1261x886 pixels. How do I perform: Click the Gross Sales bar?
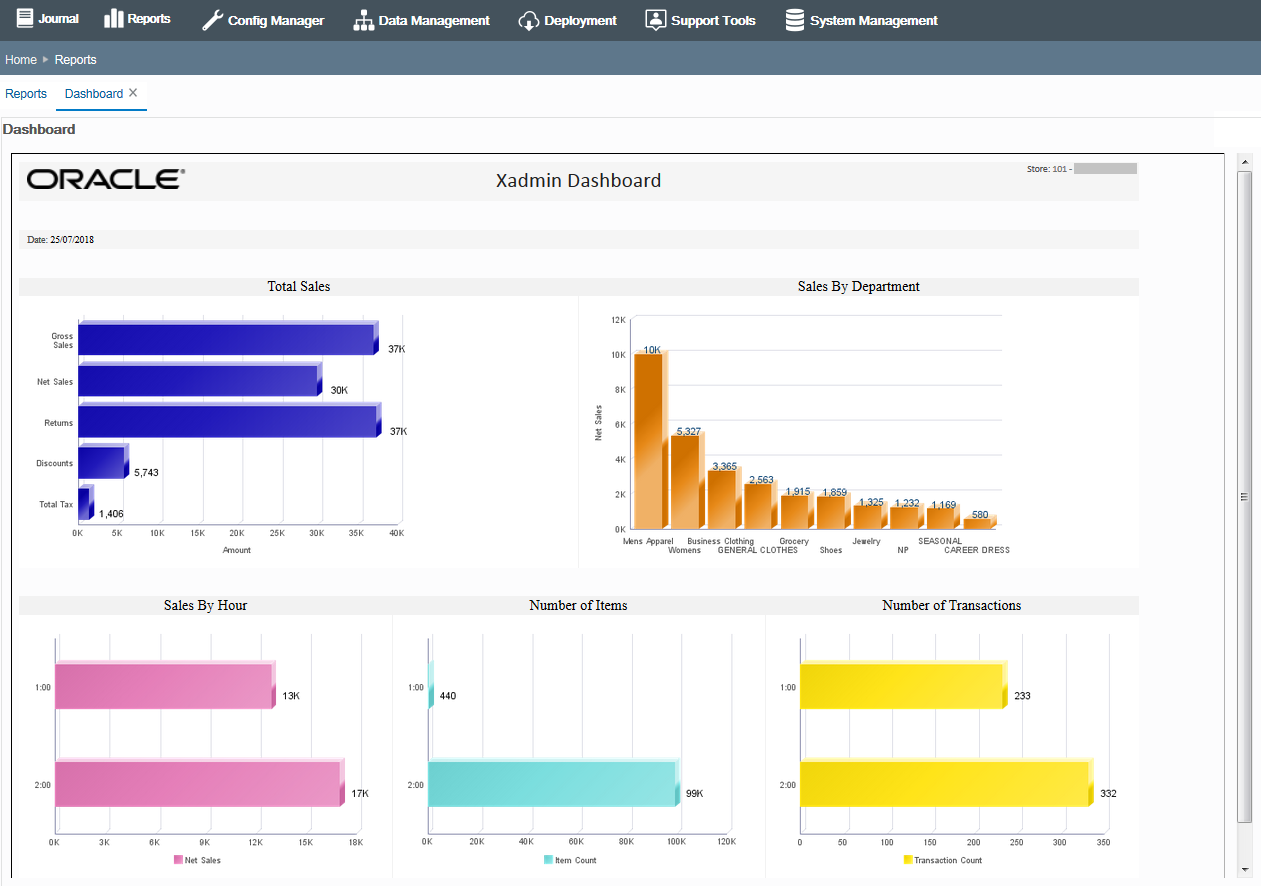click(x=225, y=338)
